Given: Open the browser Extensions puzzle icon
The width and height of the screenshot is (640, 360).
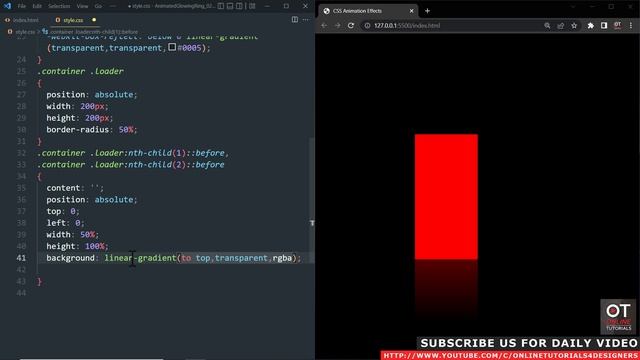Looking at the screenshot, I should 591,25.
